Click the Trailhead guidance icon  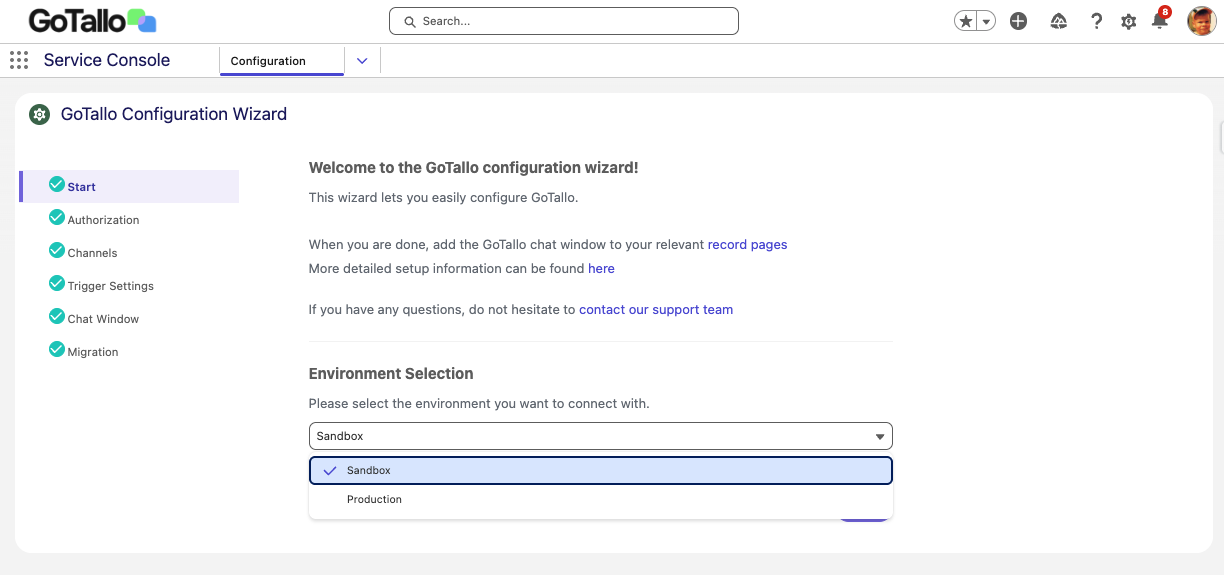1059,21
